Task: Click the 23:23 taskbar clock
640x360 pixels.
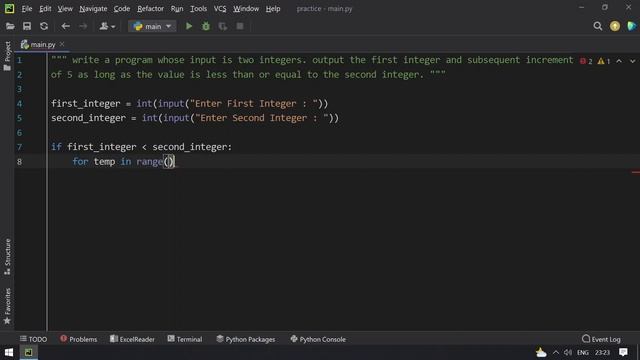Action: click(602, 352)
